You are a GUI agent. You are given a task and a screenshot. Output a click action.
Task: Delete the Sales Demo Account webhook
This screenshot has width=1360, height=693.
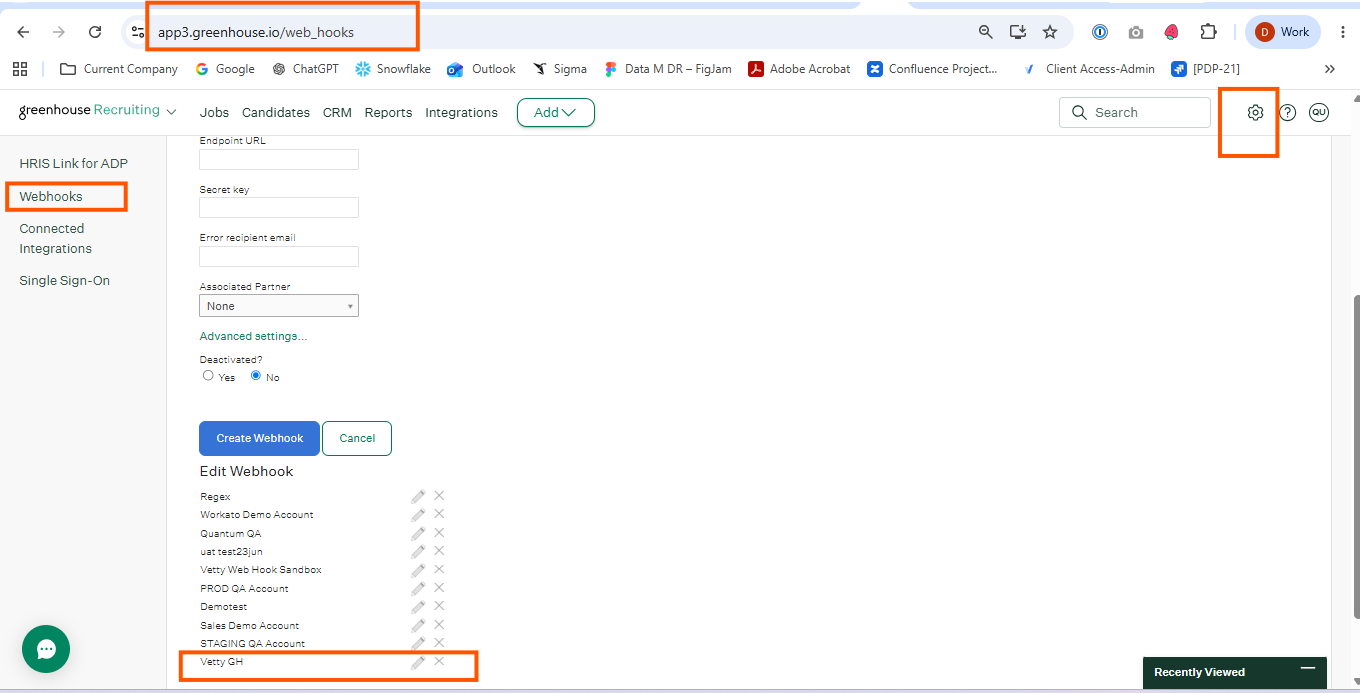point(439,625)
